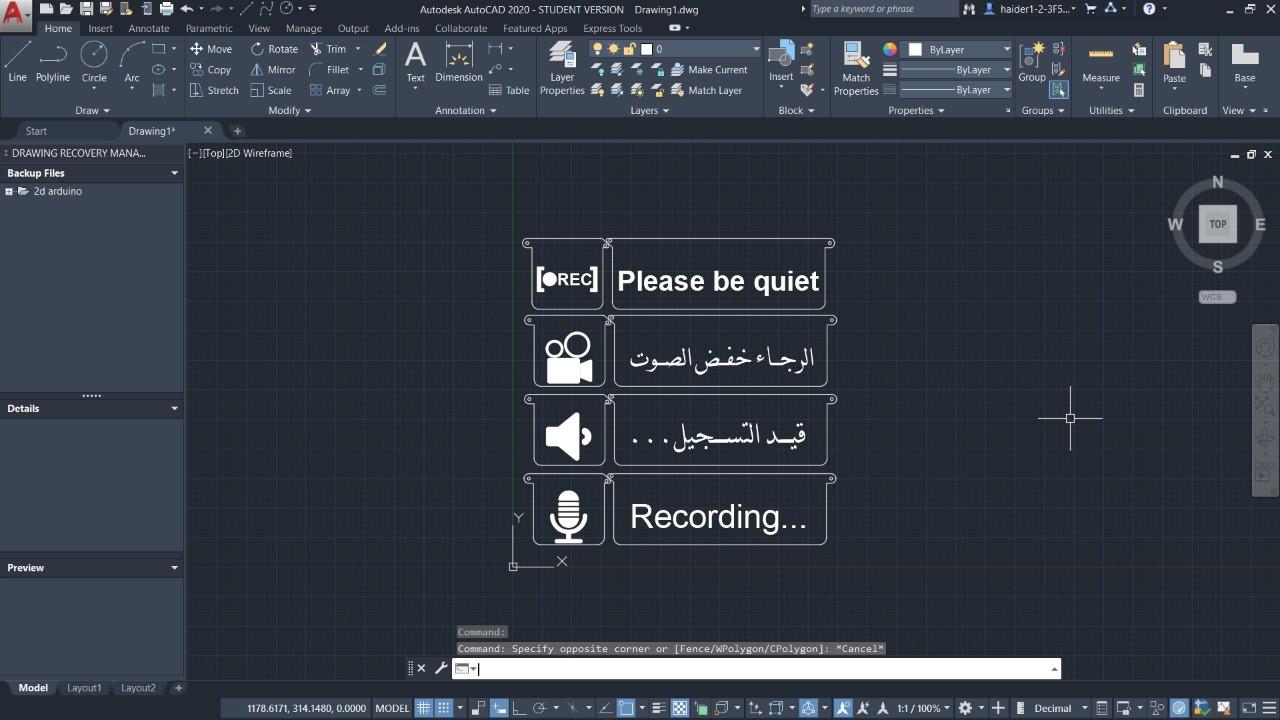This screenshot has height=720, width=1280.
Task: Start the Move command
Action: point(210,49)
